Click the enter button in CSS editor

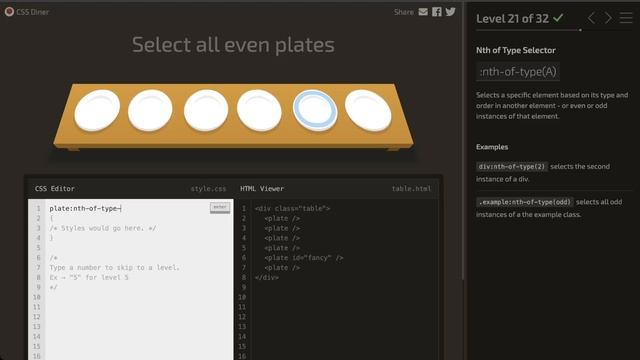coord(220,207)
